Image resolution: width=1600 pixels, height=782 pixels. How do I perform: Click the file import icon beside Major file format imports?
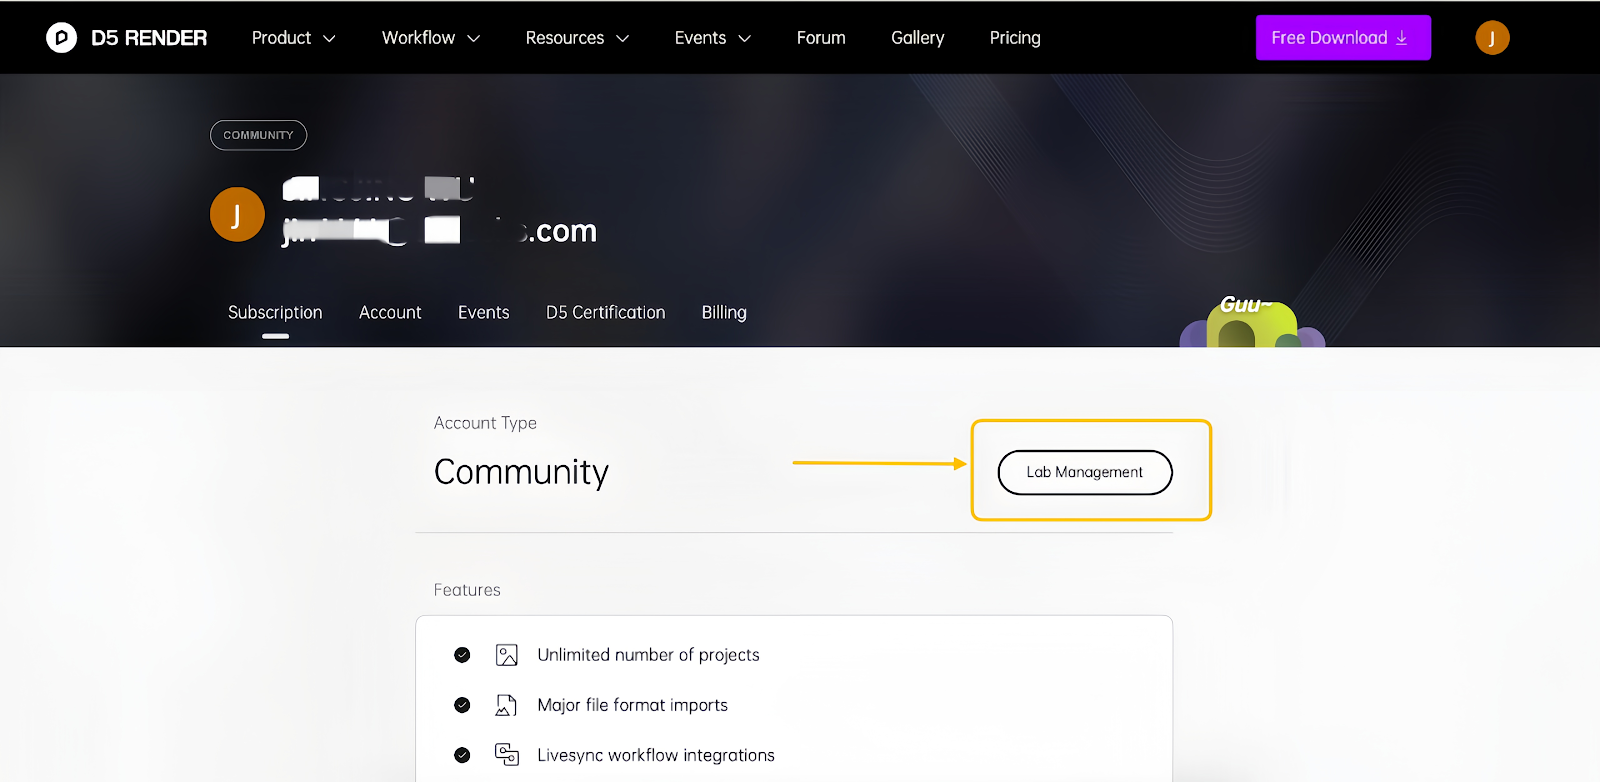[507, 705]
